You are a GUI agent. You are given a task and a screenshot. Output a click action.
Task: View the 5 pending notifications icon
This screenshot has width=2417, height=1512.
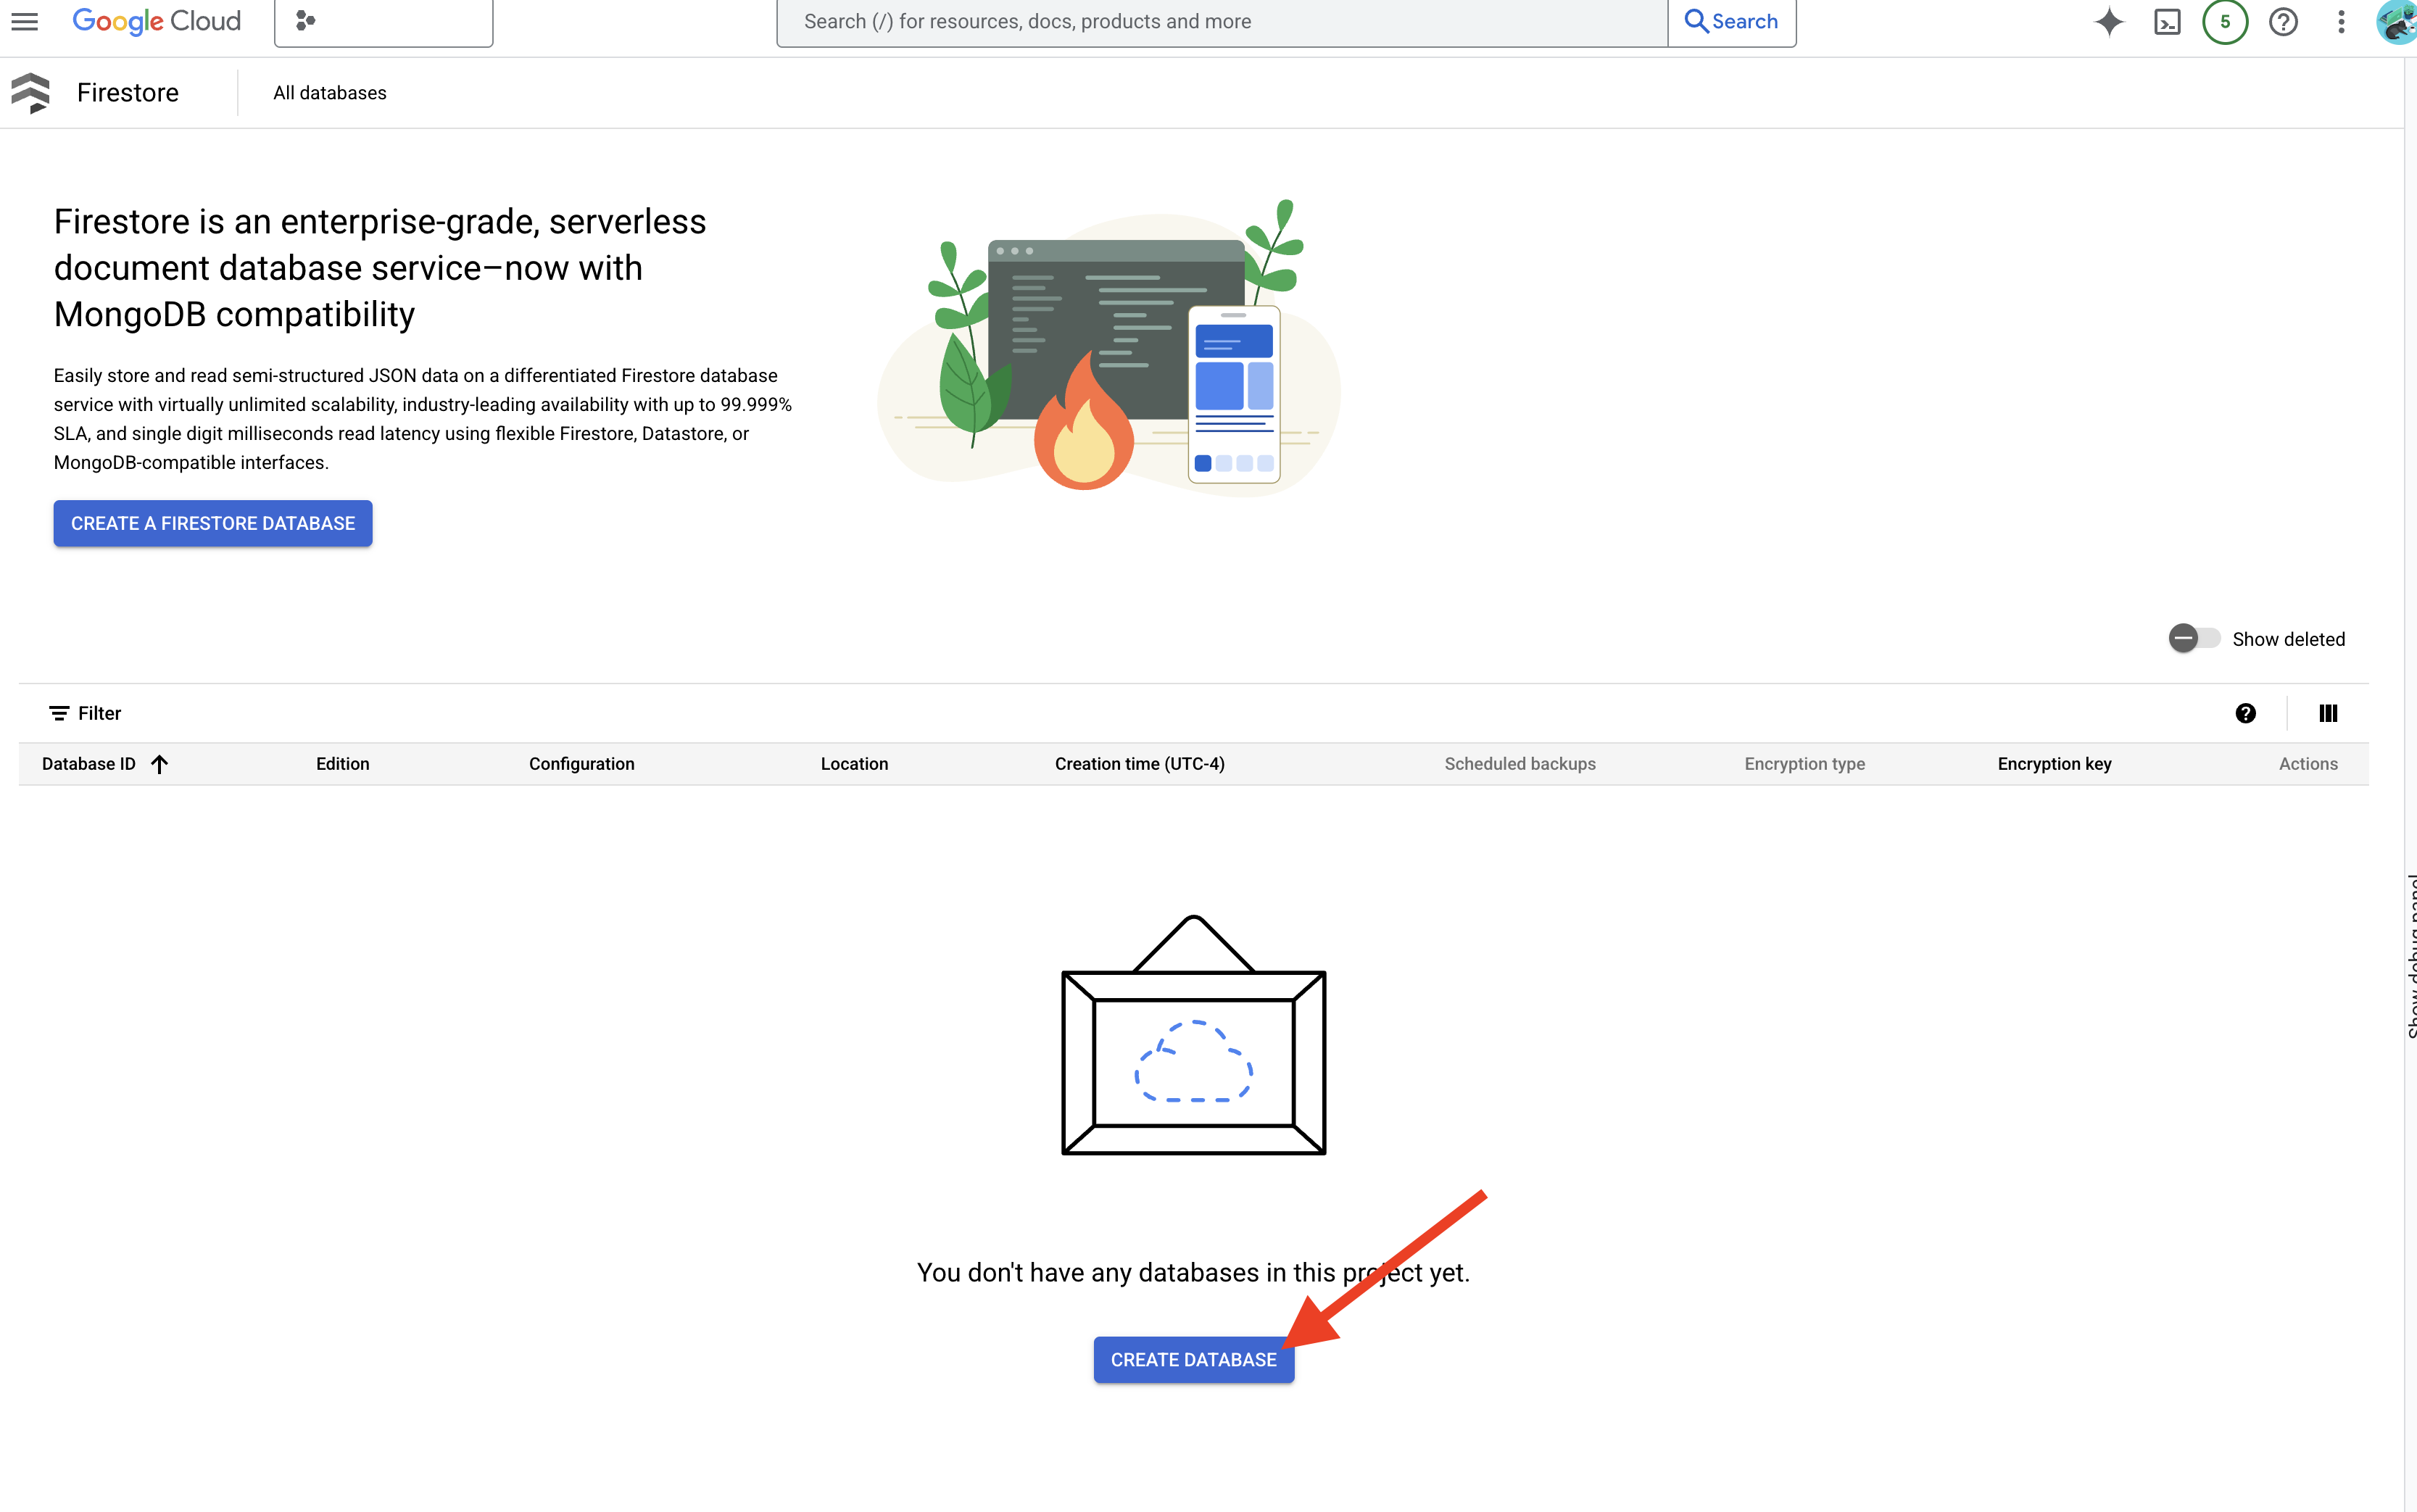pyautogui.click(x=2225, y=21)
